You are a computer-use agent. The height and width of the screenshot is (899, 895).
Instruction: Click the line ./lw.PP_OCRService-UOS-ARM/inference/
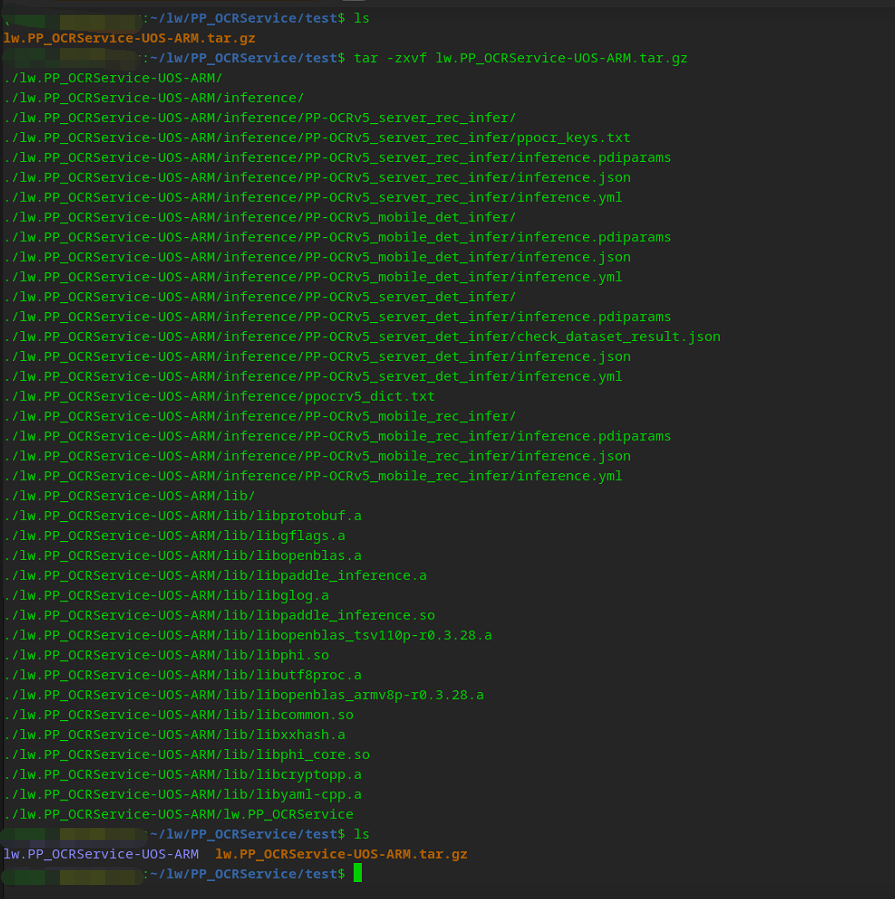(x=154, y=98)
